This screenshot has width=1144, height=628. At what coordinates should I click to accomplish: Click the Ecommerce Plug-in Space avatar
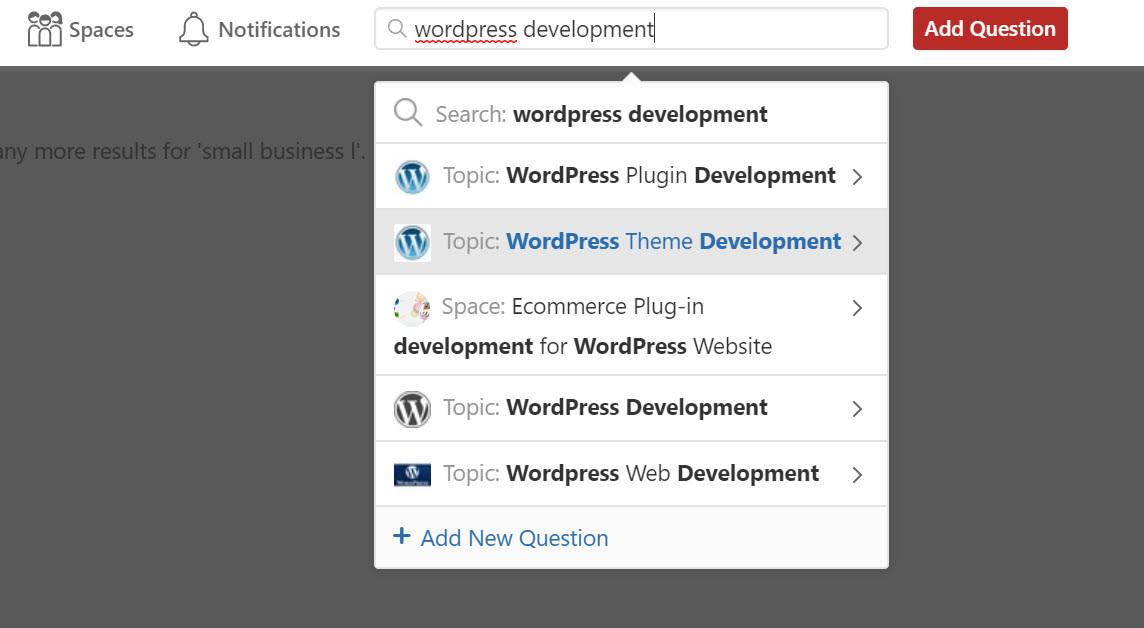pos(412,308)
